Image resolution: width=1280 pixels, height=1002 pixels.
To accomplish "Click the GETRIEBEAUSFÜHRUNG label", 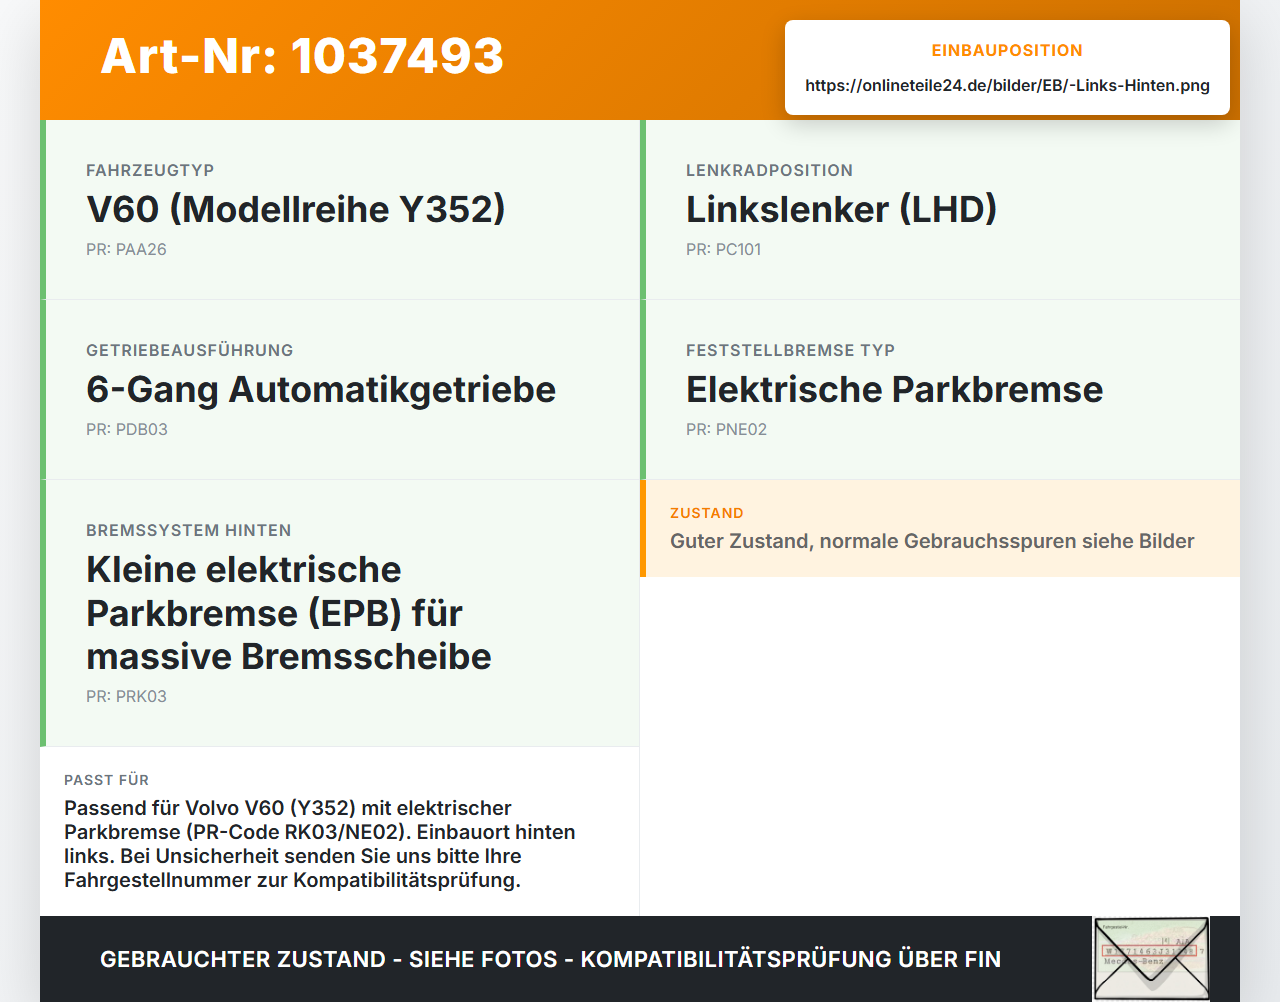I will (190, 350).
